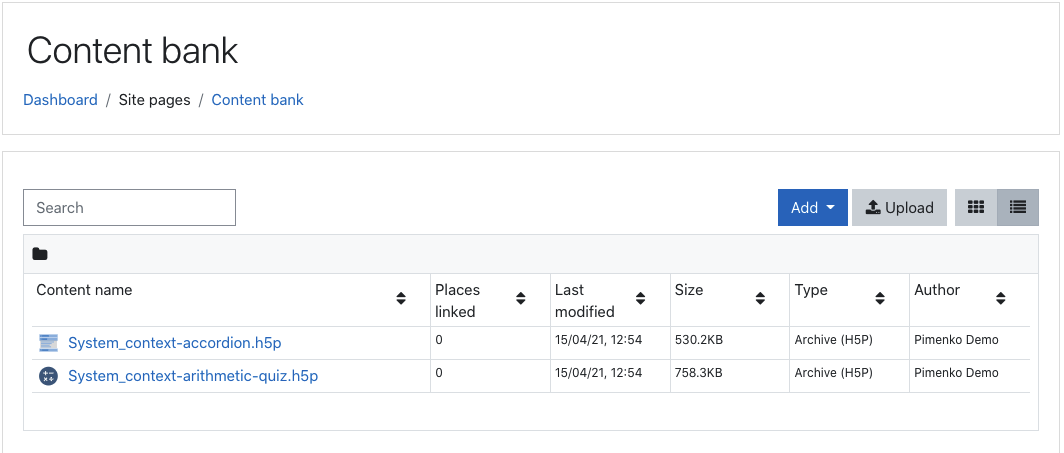
Task: Click the Last modified column header
Action: 585,300
